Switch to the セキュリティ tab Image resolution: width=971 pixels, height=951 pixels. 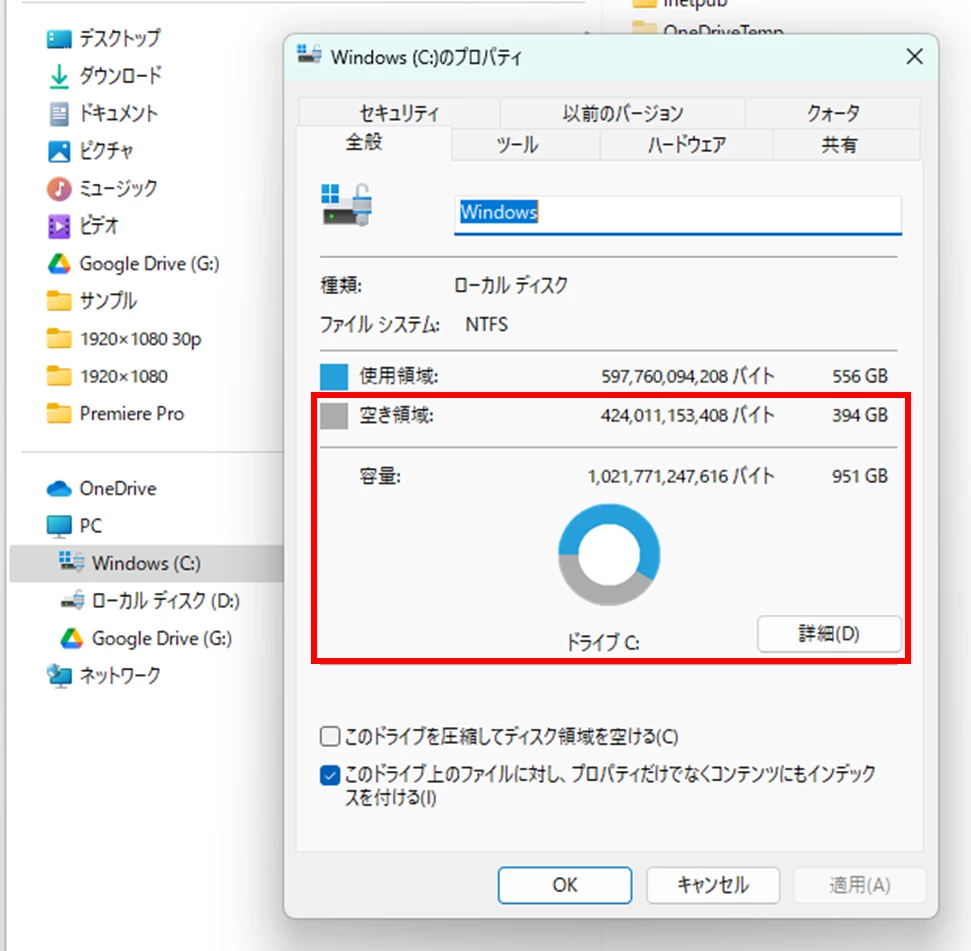pos(399,113)
